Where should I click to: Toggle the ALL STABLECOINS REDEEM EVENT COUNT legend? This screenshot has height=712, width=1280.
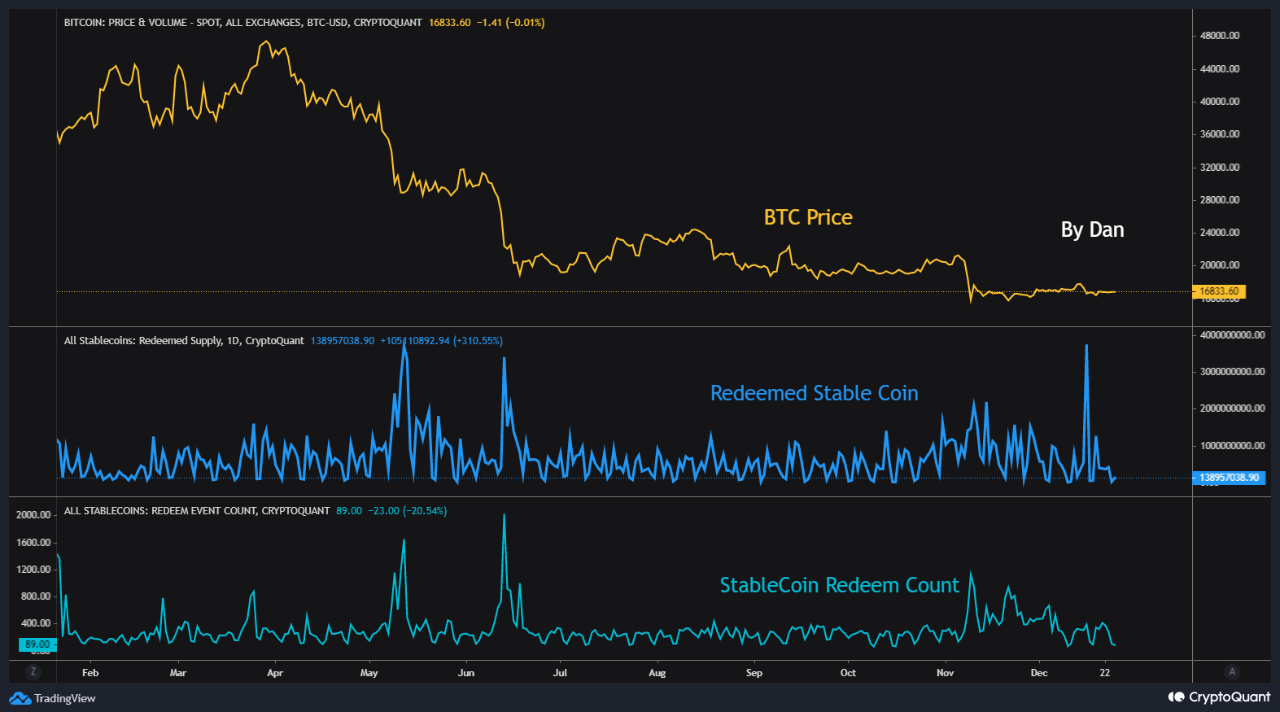click(x=195, y=510)
